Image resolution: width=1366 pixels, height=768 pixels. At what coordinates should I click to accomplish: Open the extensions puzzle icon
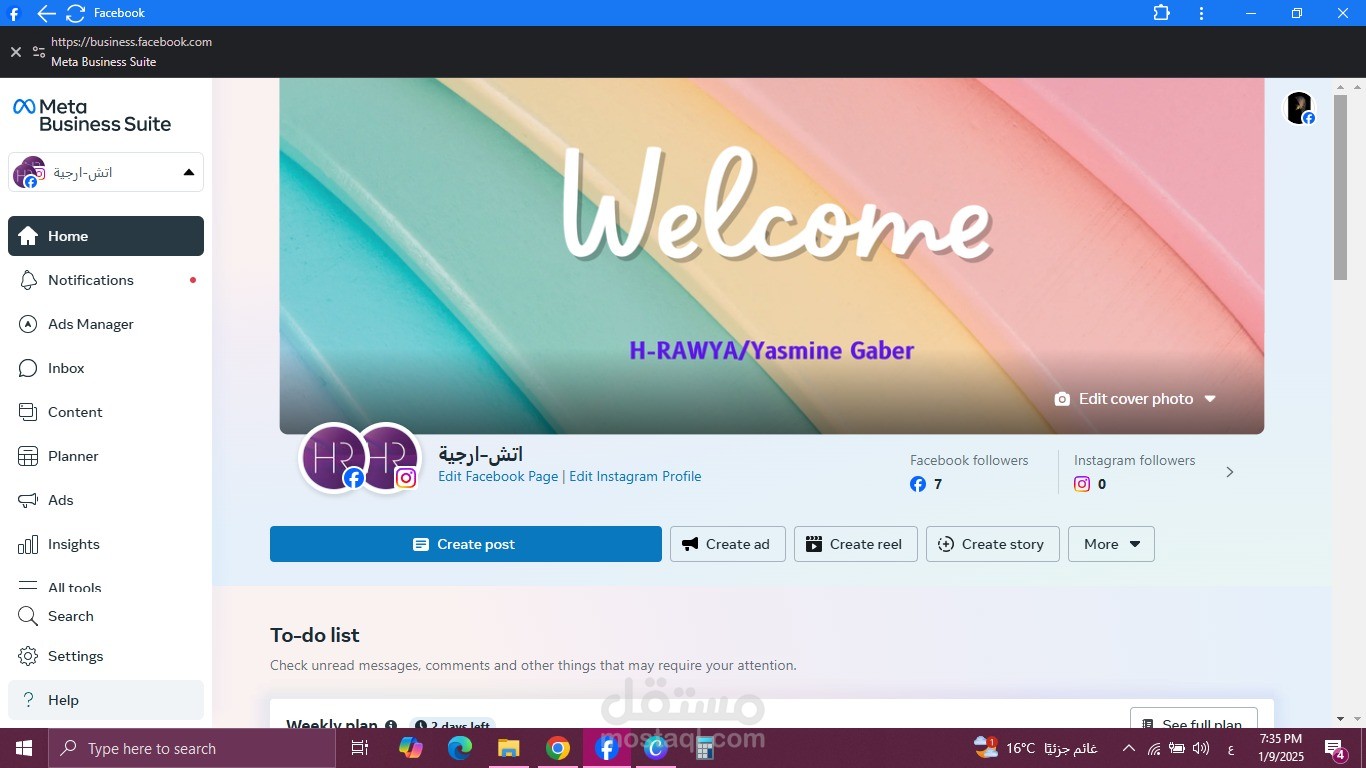point(1161,13)
